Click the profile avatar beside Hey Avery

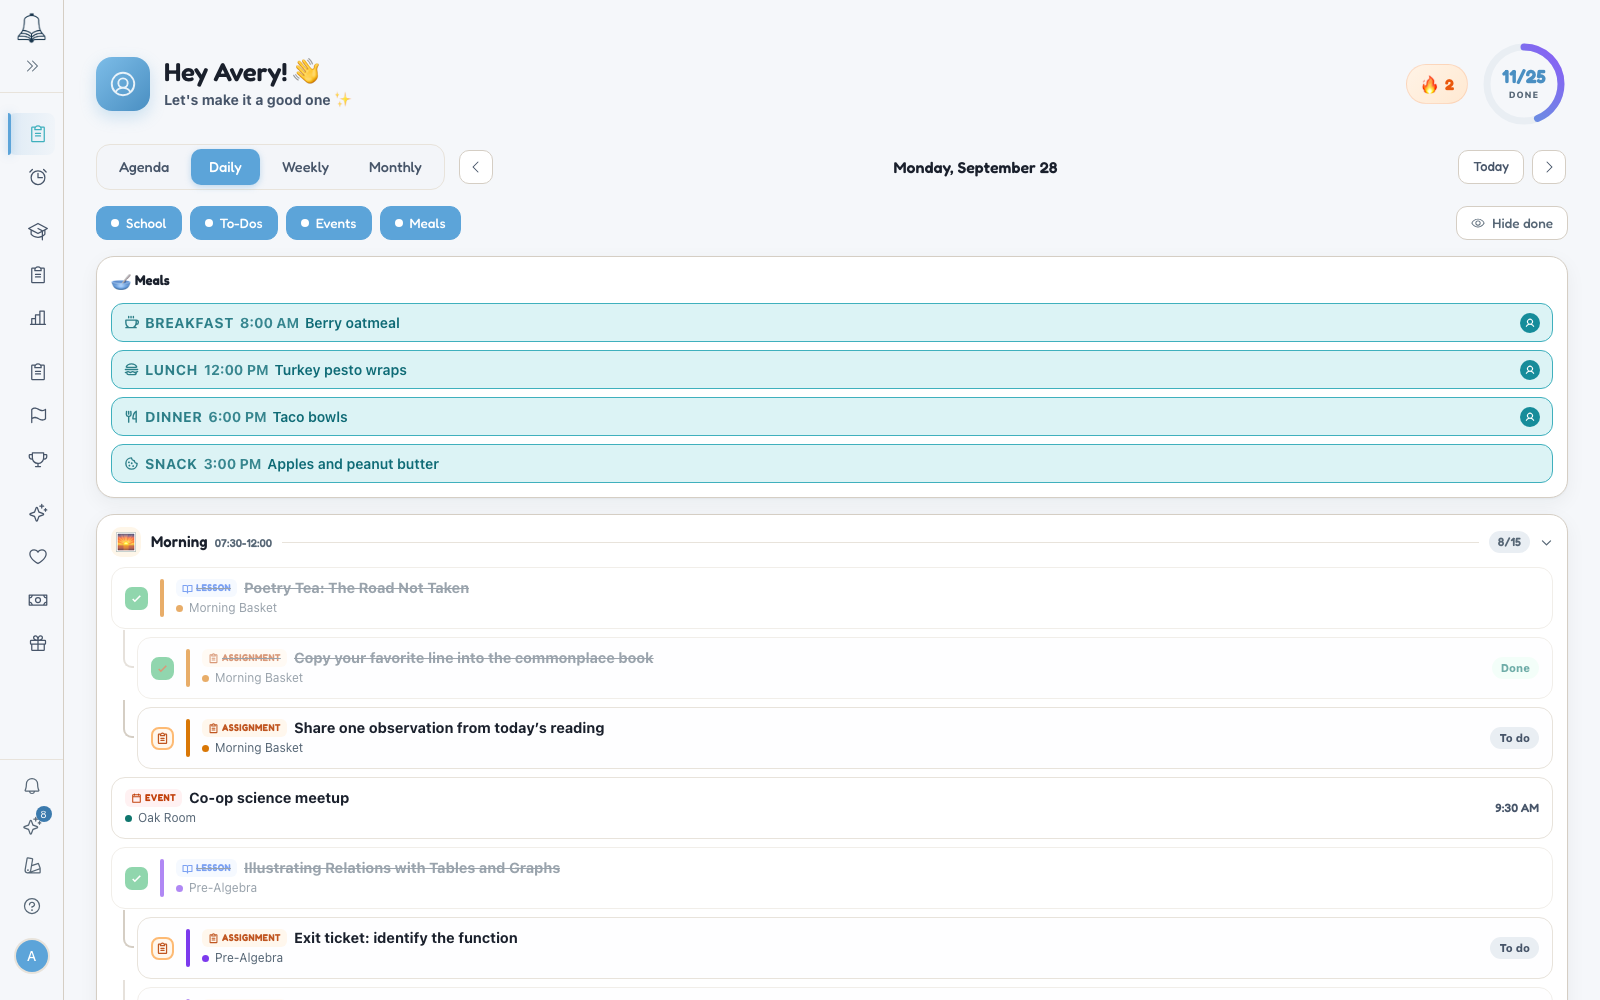123,84
